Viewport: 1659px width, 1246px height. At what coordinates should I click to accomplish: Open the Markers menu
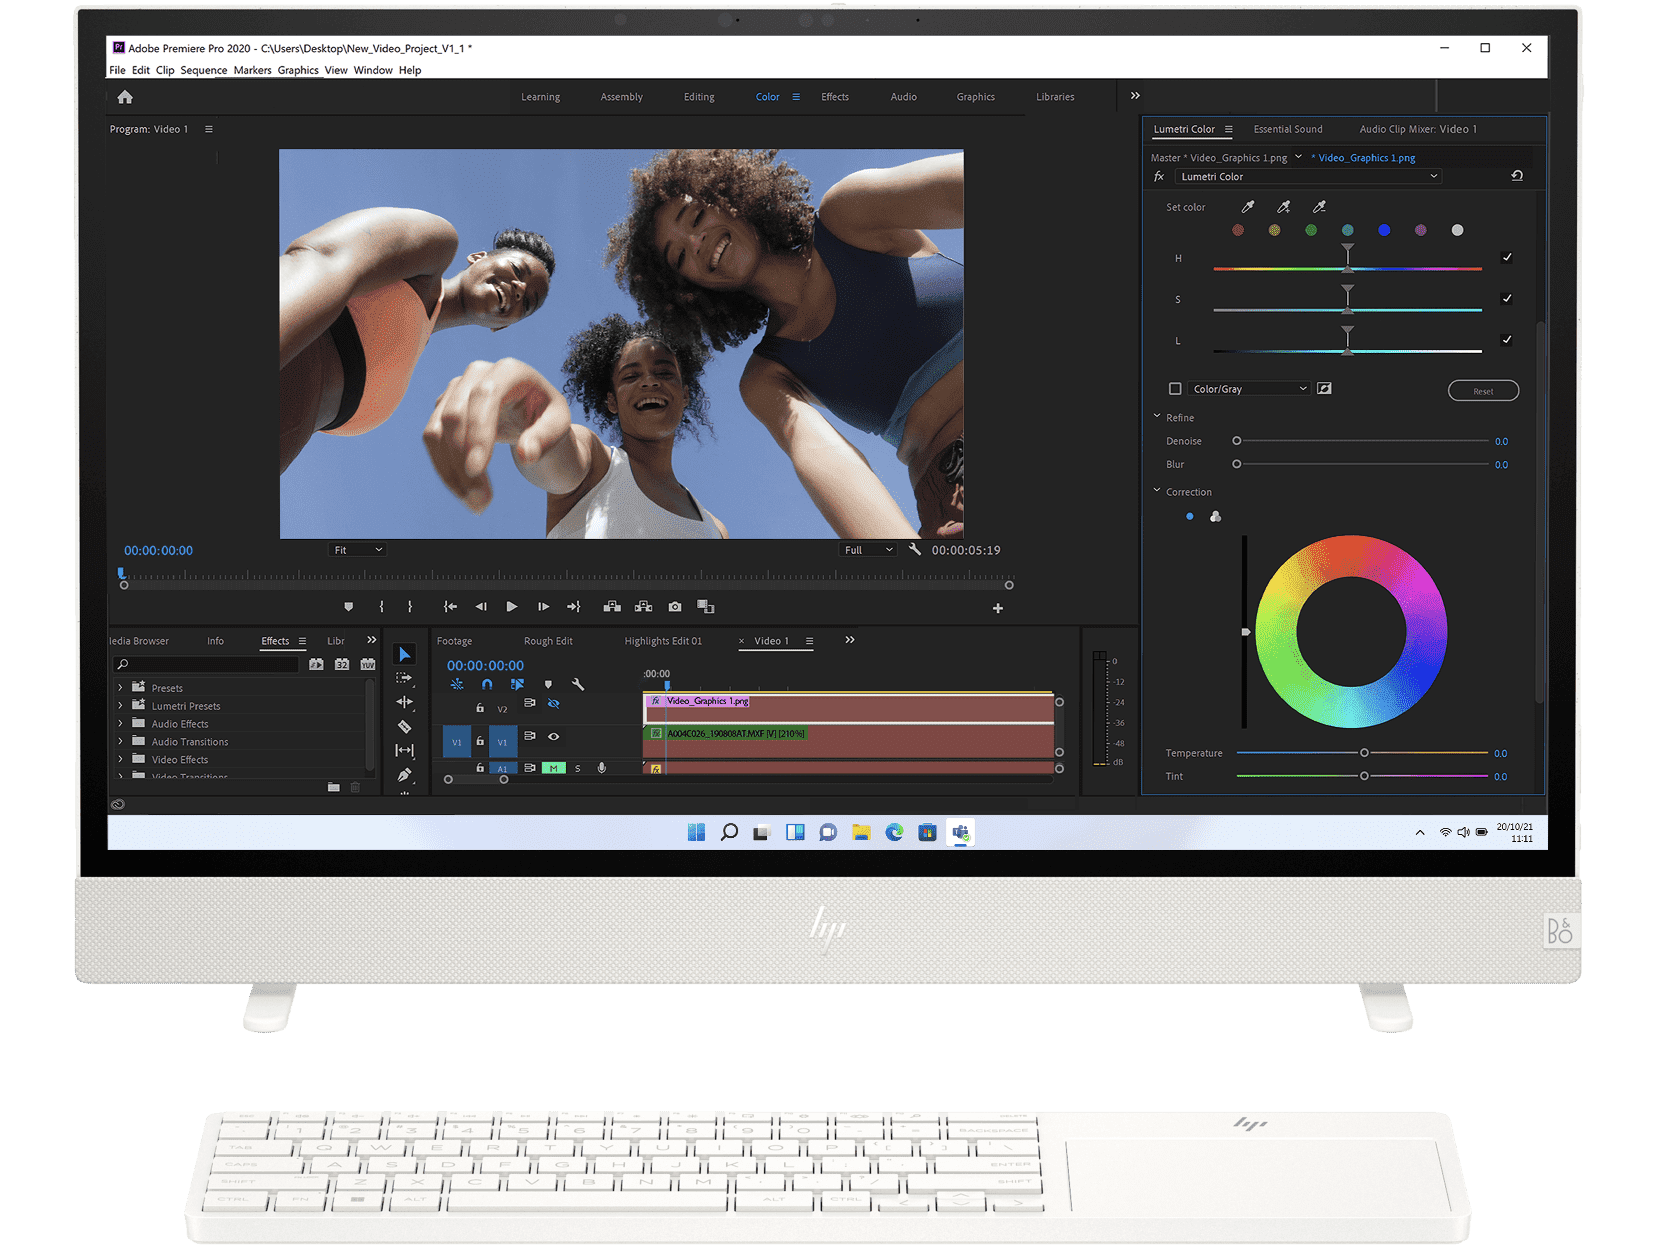click(x=252, y=70)
